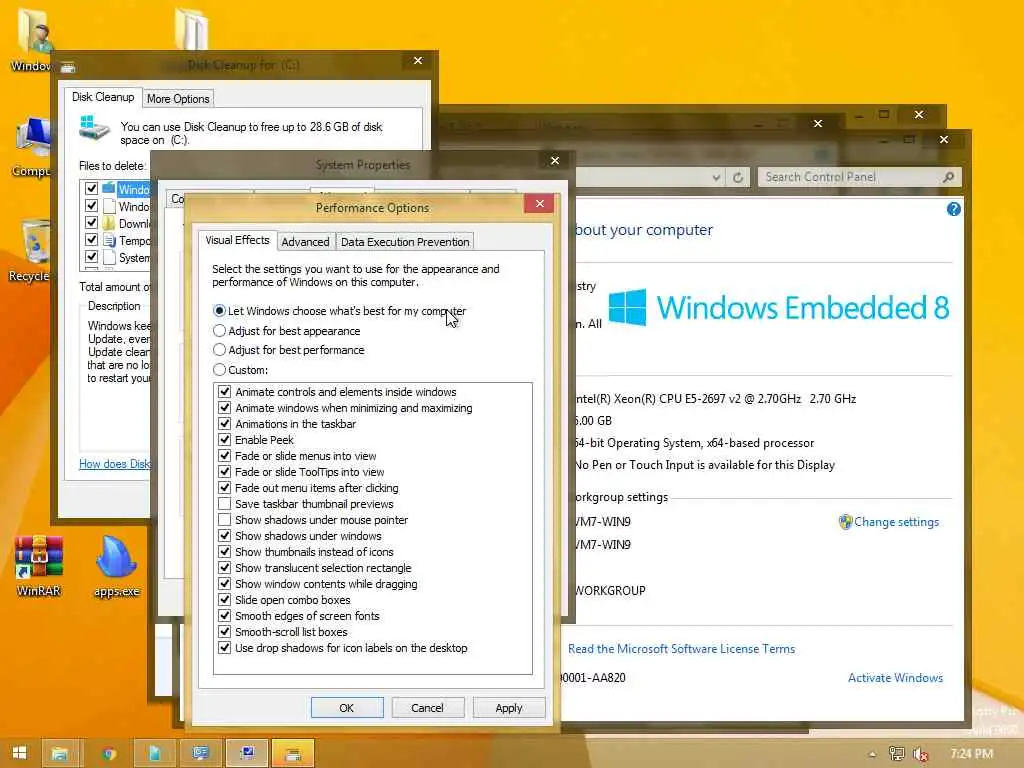Toggle Show translucent selection rectangle
Image resolution: width=1024 pixels, height=768 pixels.
point(225,568)
